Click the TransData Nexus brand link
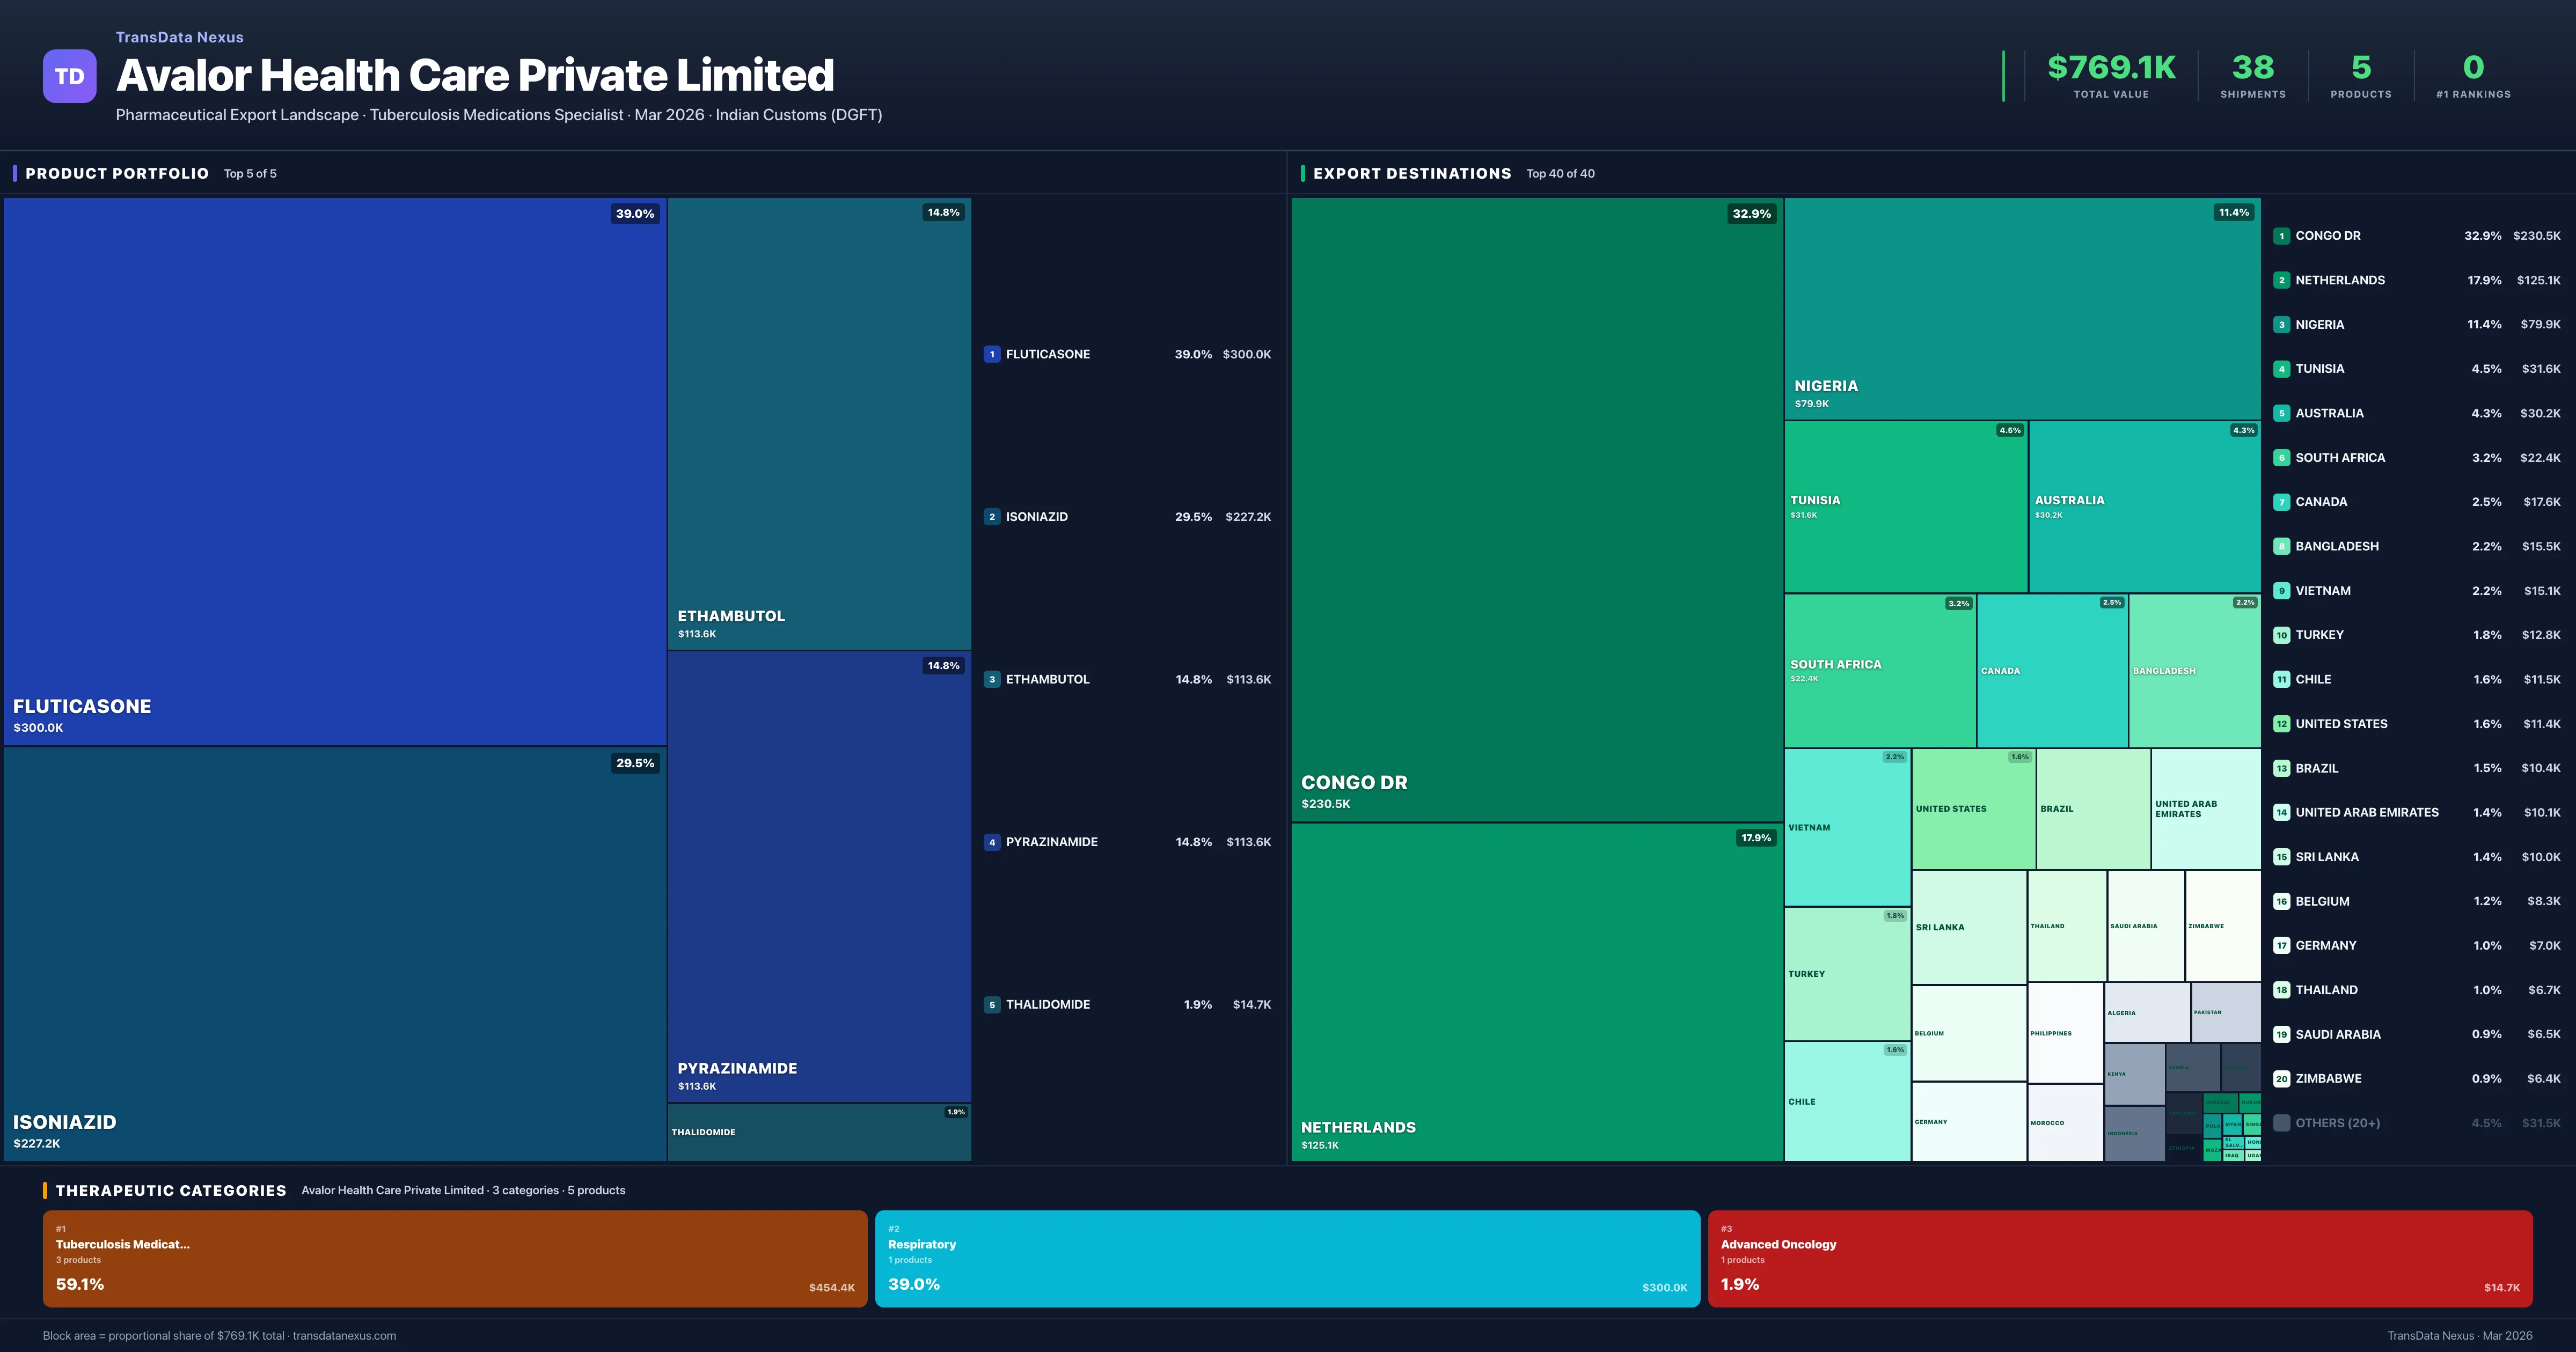This screenshot has height=1352, width=2576. tap(179, 37)
